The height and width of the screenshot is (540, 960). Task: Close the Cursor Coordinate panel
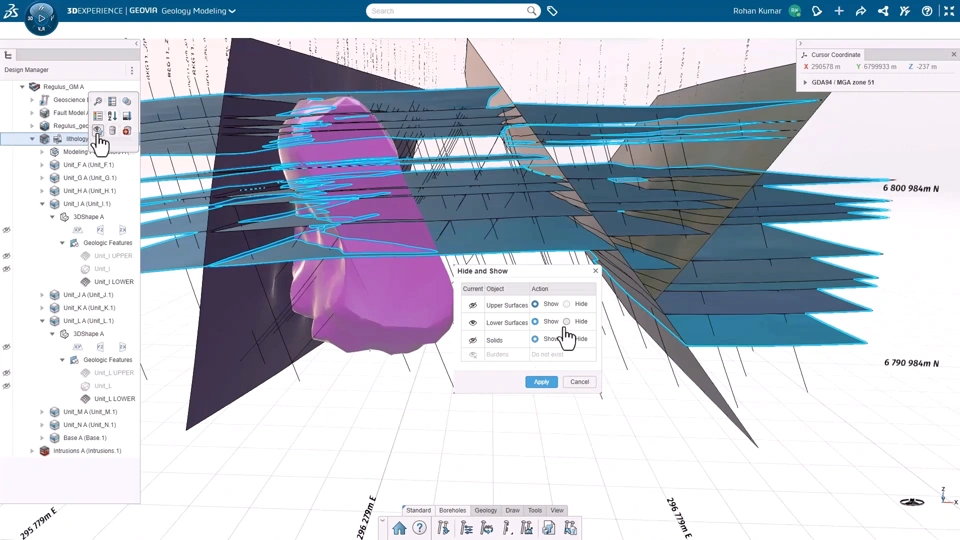tap(953, 54)
